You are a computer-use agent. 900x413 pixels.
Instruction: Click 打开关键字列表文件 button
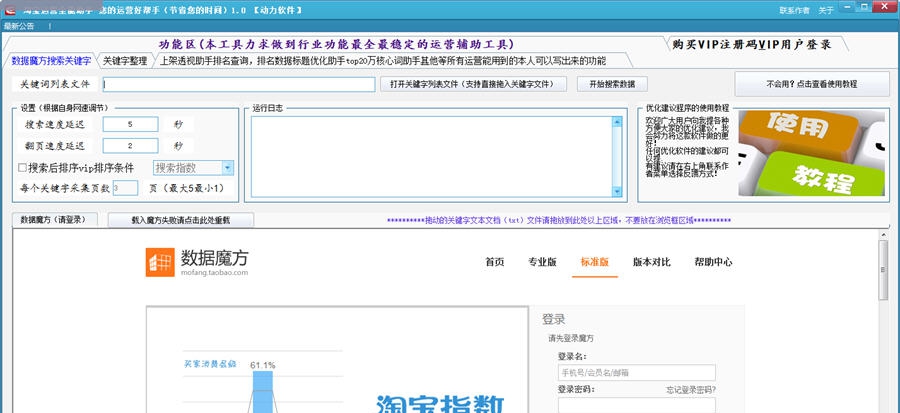473,84
